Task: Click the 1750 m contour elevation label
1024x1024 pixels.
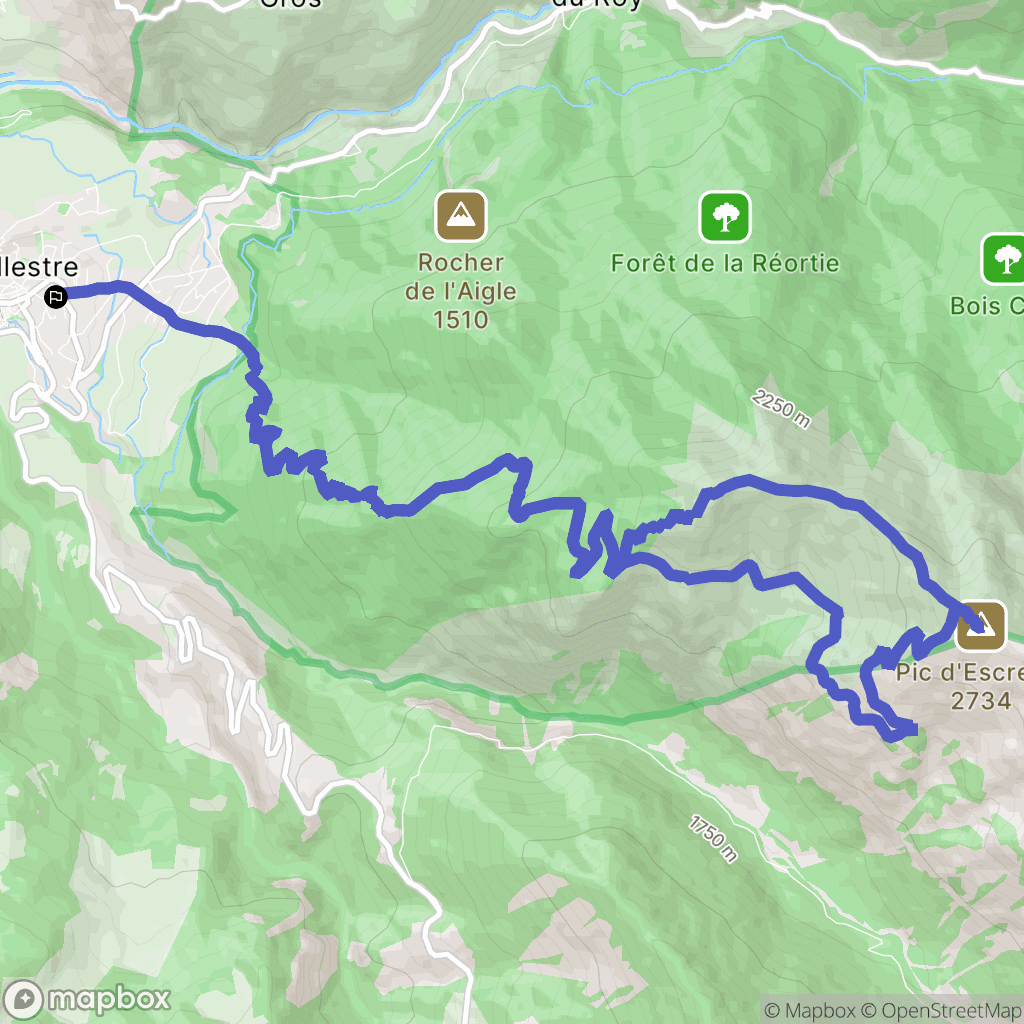Action: (713, 839)
